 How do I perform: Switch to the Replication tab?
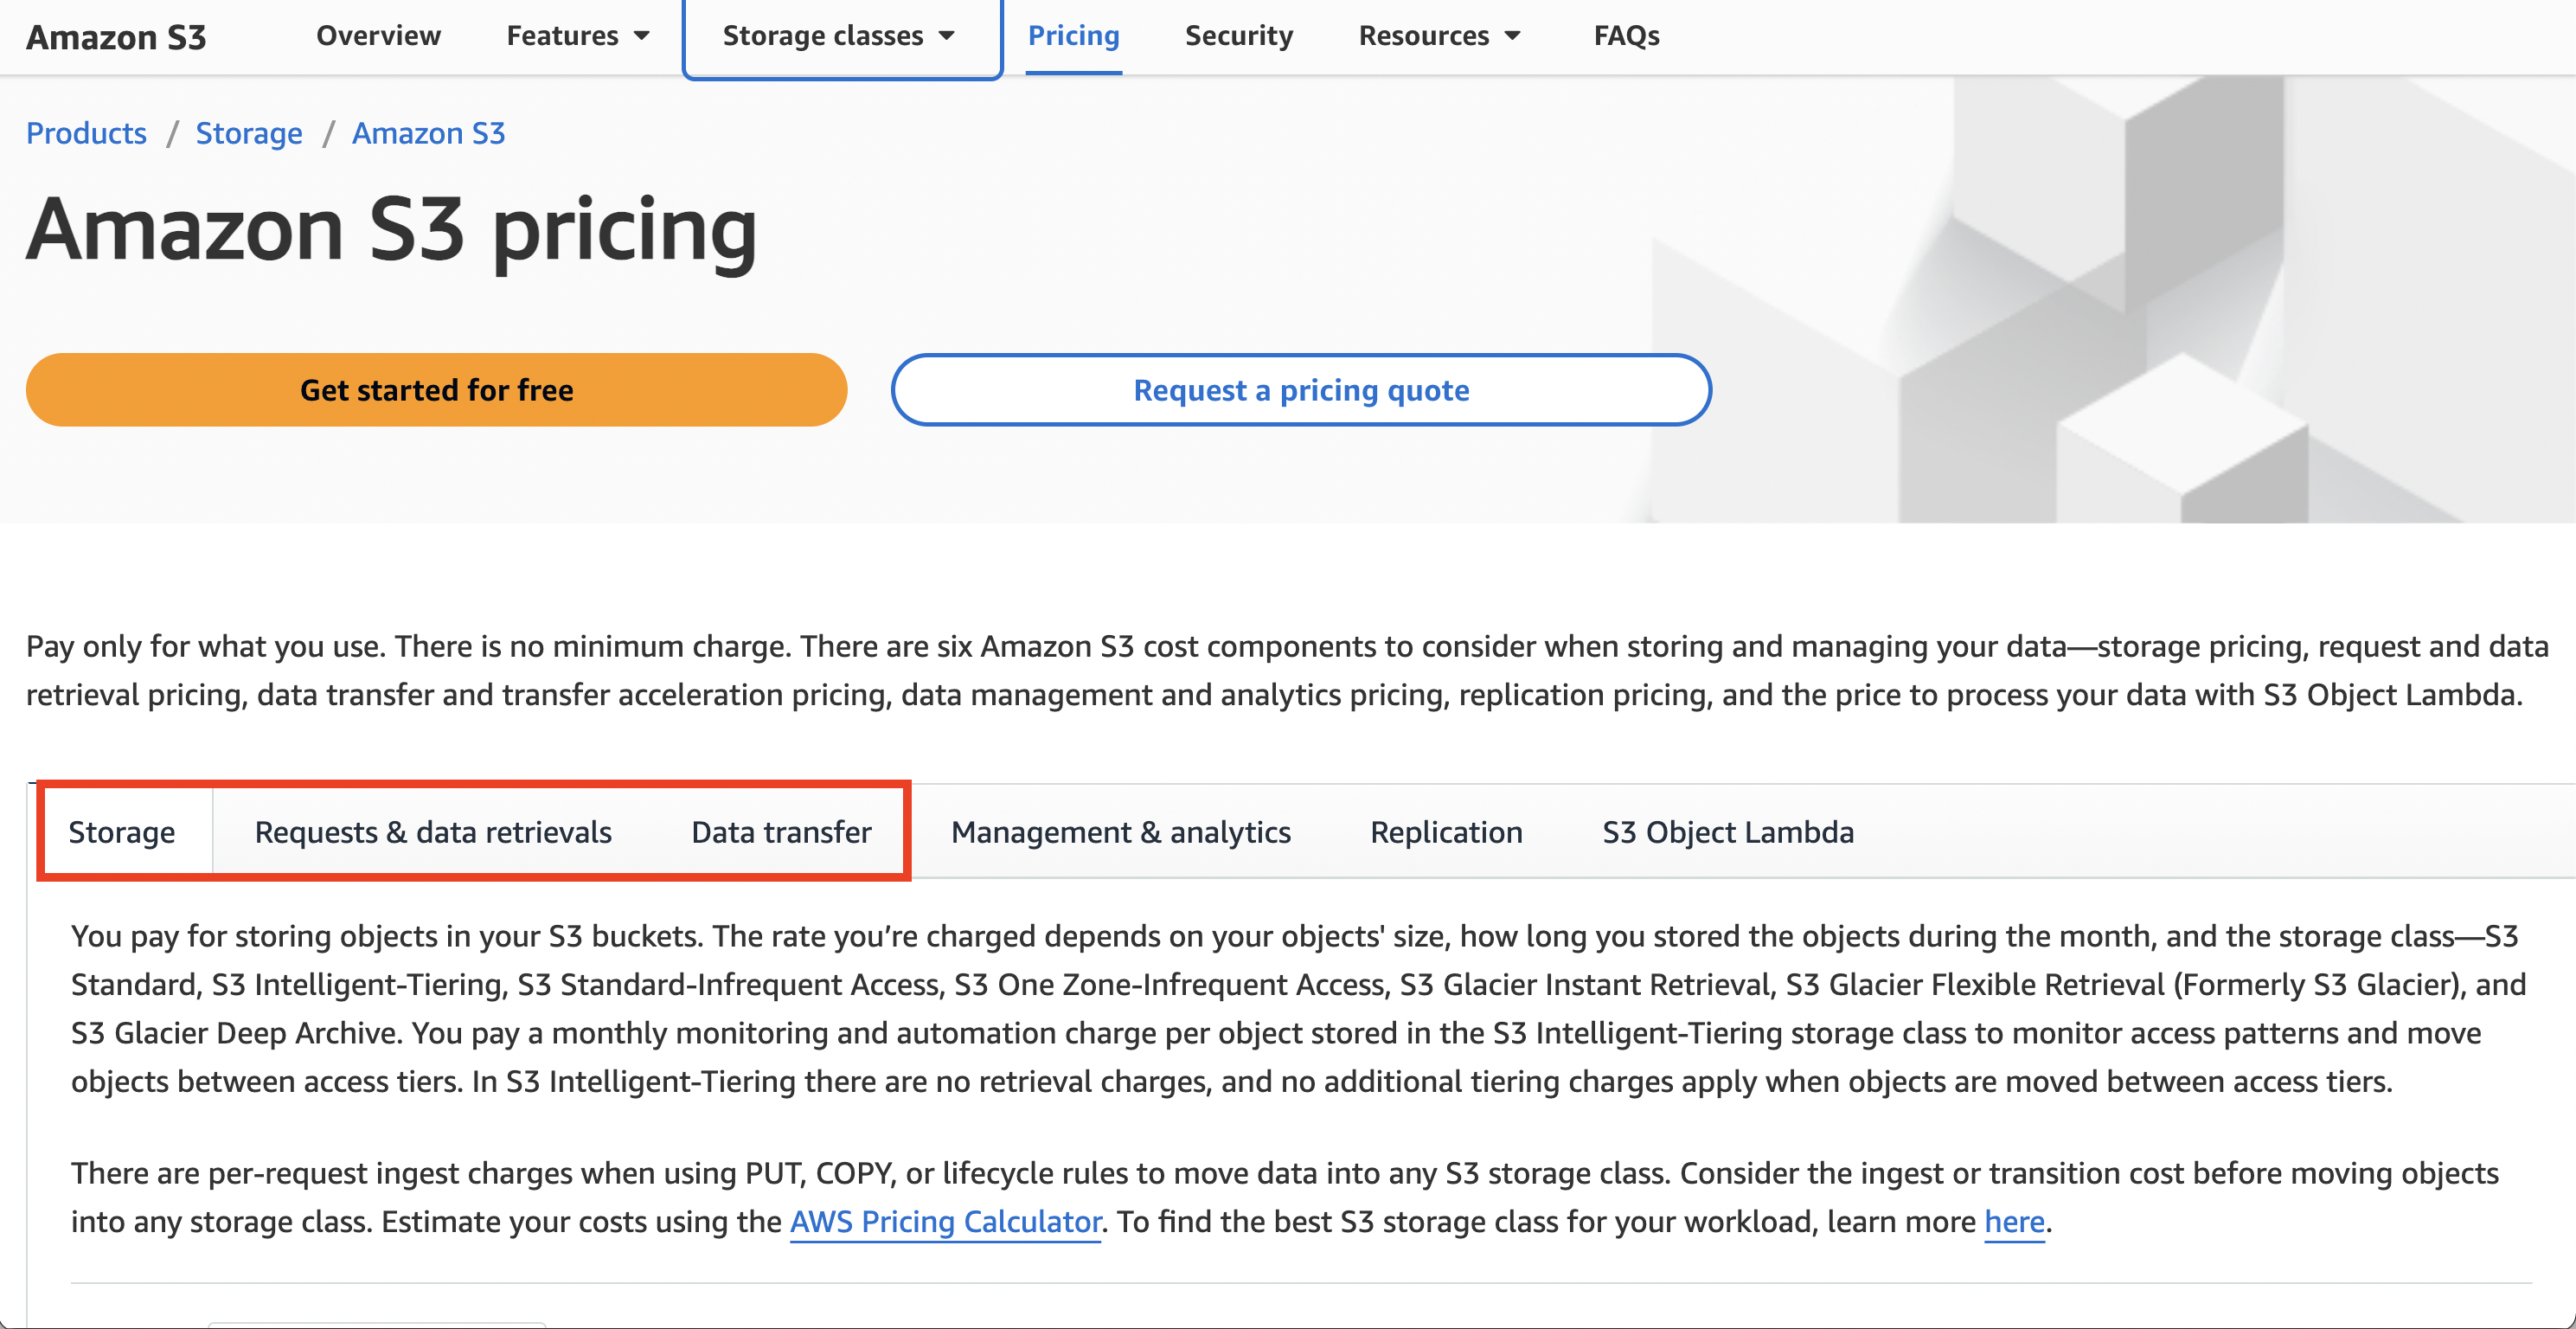pyautogui.click(x=1445, y=832)
